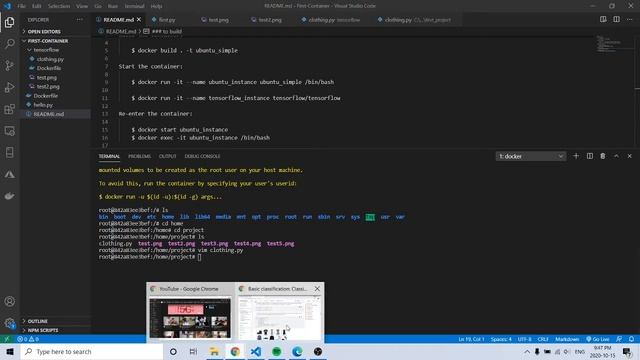Open Remote Explorer view

(x=9, y=131)
